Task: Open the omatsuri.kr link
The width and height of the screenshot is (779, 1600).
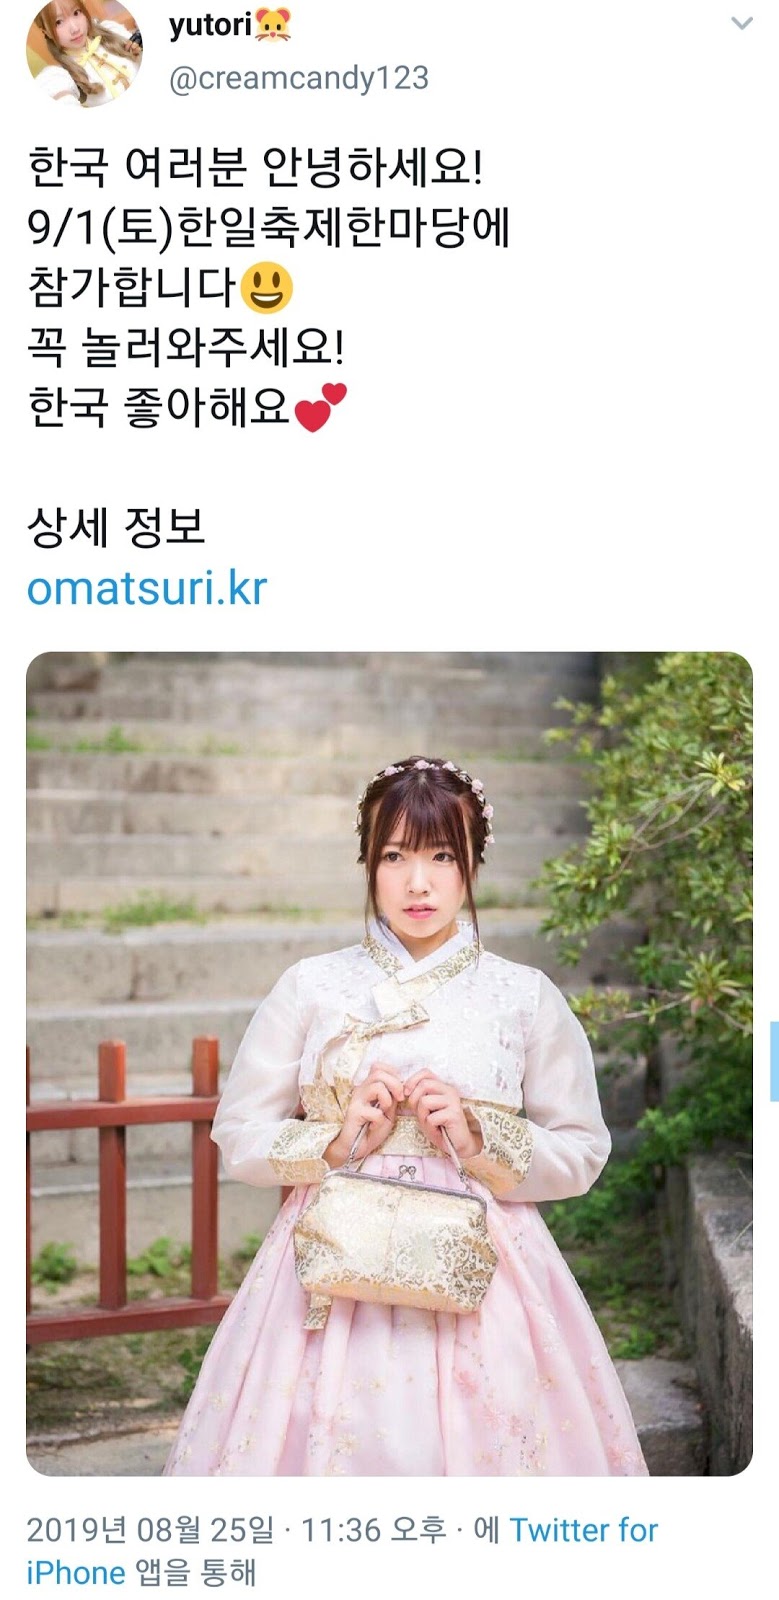Action: [147, 588]
